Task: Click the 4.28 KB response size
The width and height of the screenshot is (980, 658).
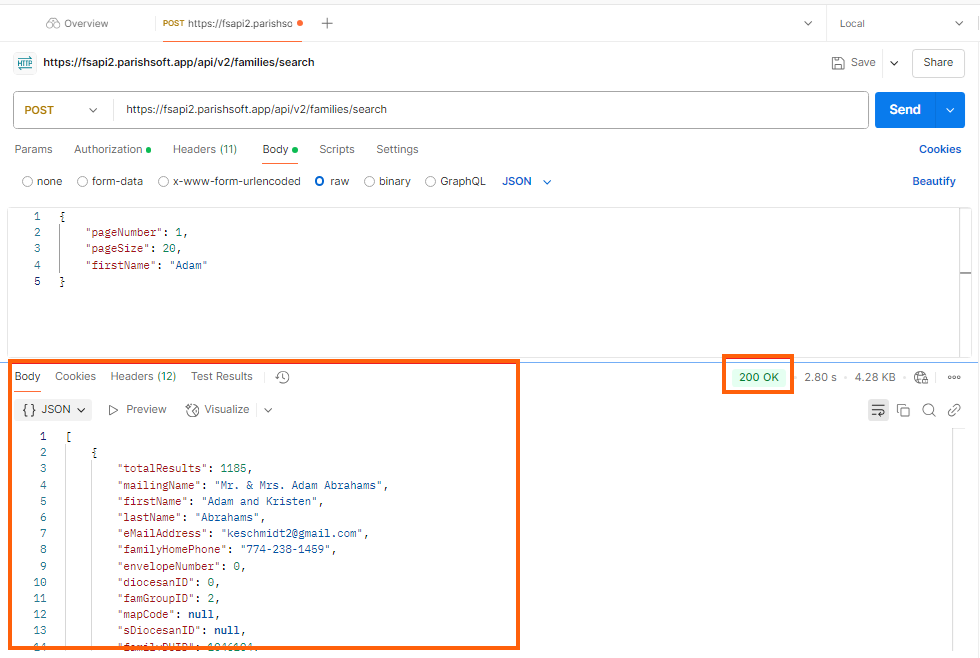Action: coord(874,377)
